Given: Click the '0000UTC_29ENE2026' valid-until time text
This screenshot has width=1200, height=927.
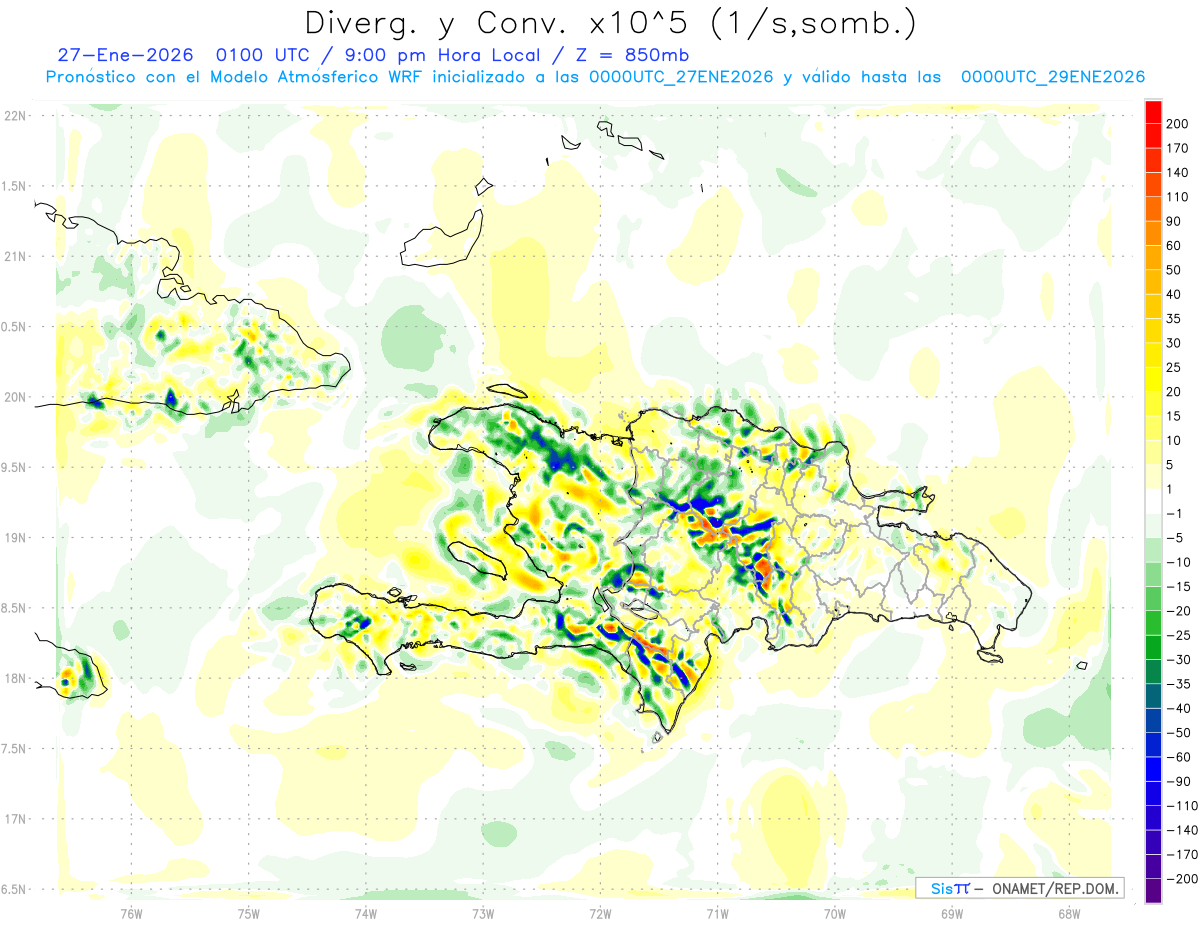Looking at the screenshot, I should [1053, 77].
